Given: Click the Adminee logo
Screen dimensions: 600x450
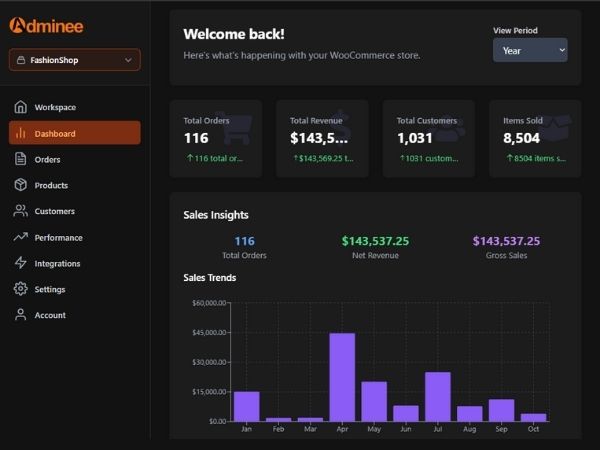Looking at the screenshot, I should point(46,23).
